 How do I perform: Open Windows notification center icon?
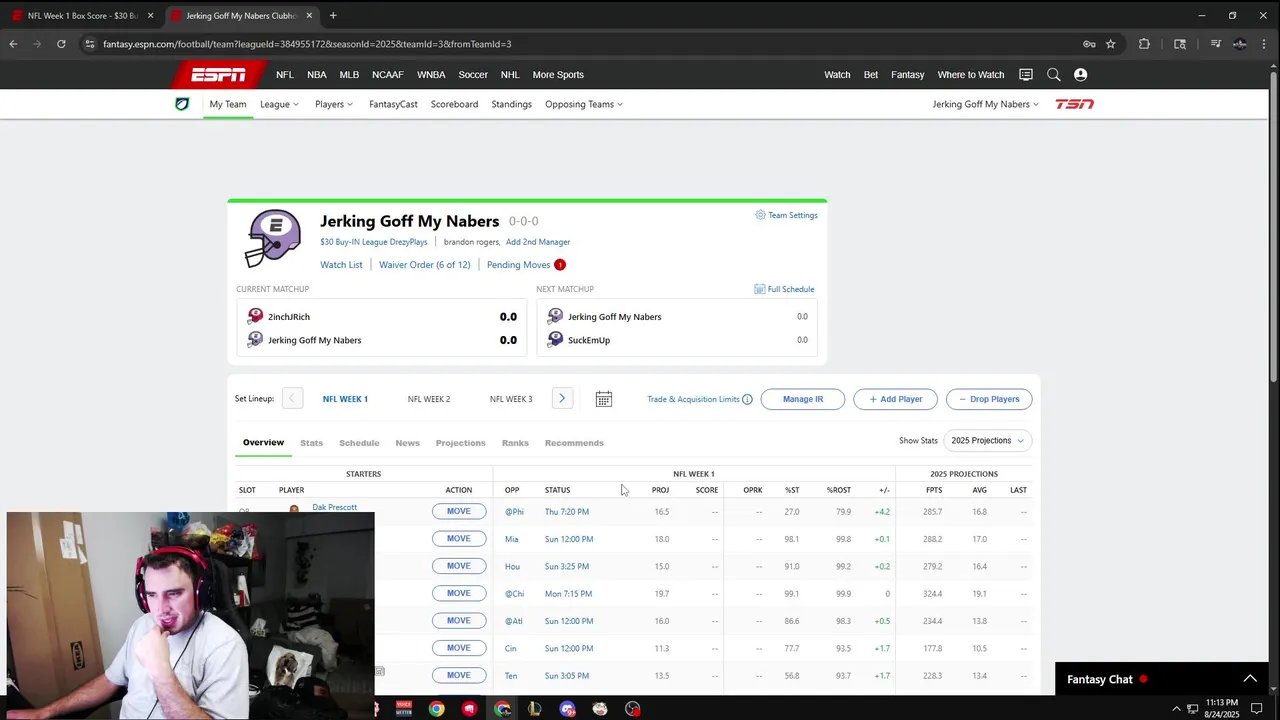(x=1257, y=709)
